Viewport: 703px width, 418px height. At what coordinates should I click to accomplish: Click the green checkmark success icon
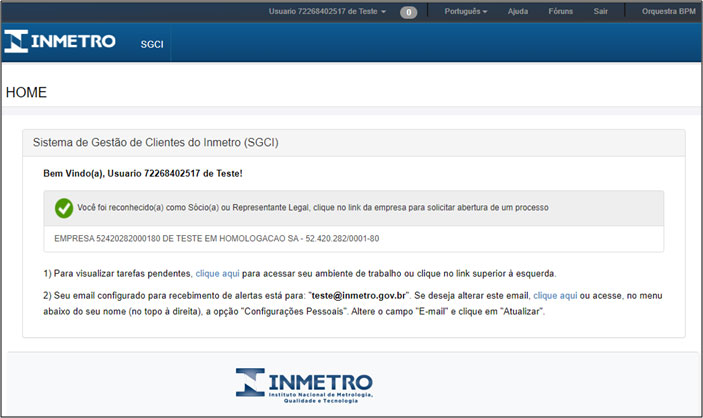click(x=64, y=207)
